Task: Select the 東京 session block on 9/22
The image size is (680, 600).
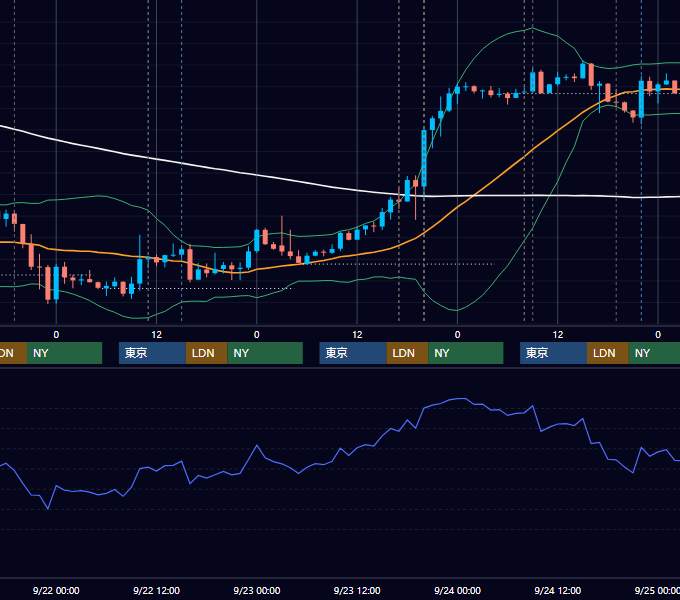Action: pyautogui.click(x=152, y=353)
